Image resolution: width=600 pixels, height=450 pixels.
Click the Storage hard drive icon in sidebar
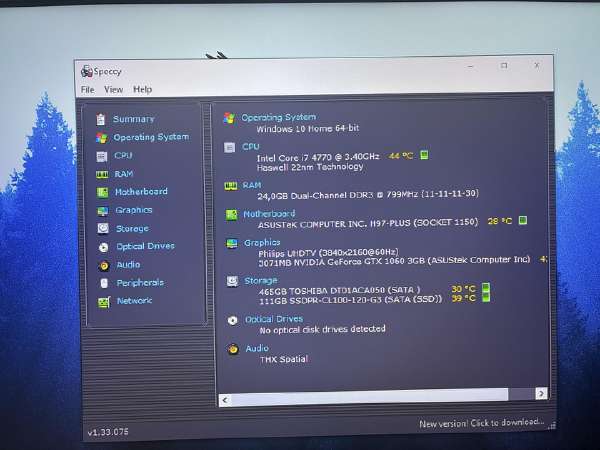[x=103, y=228]
